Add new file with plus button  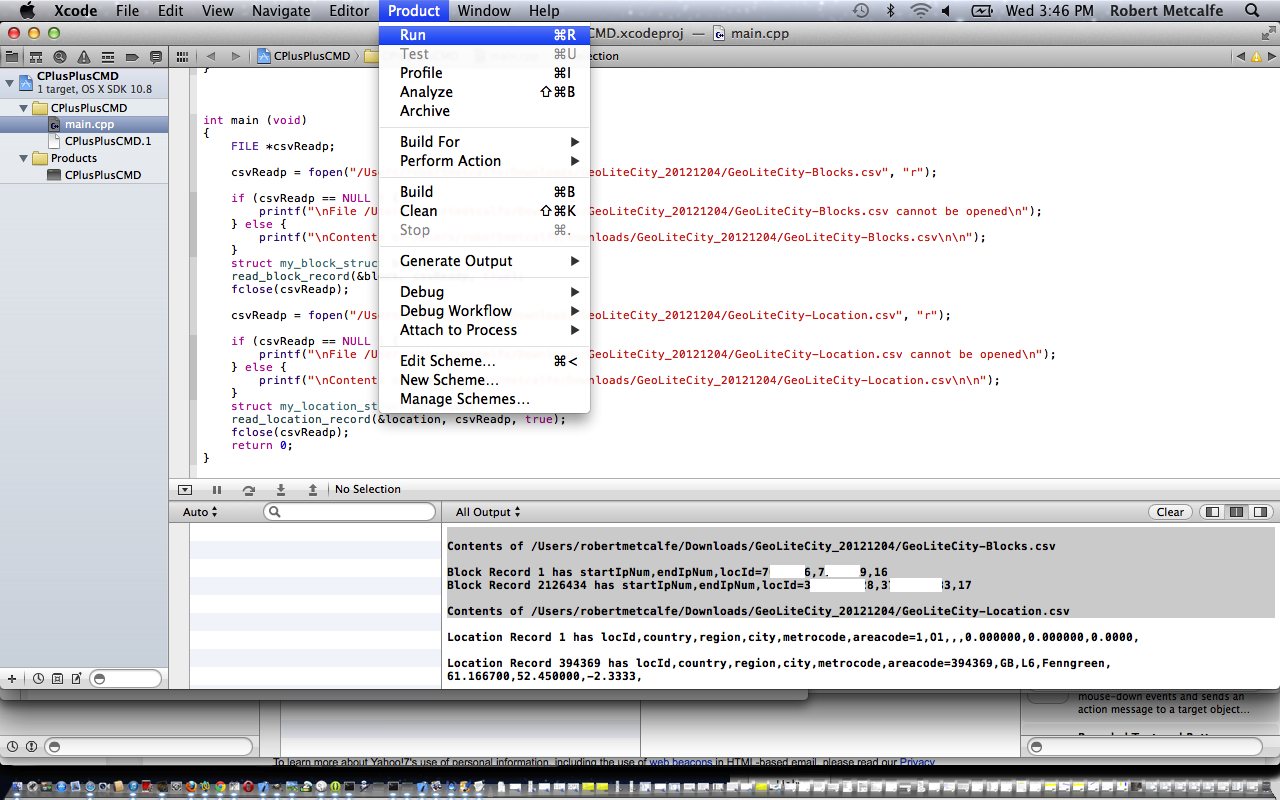point(12,678)
